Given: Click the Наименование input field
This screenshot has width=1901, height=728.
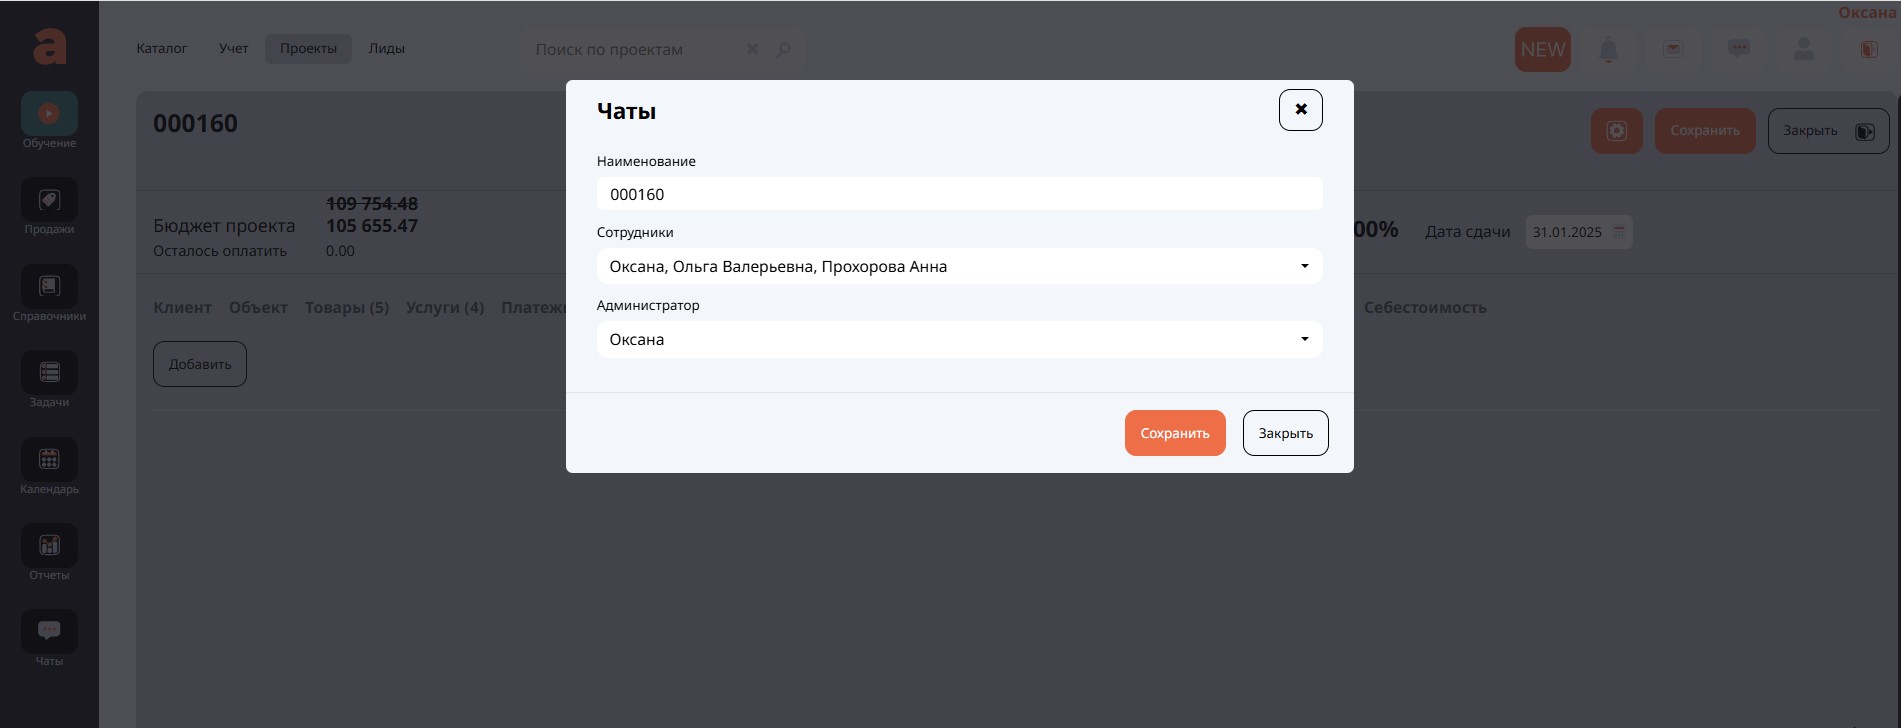Looking at the screenshot, I should coord(959,195).
